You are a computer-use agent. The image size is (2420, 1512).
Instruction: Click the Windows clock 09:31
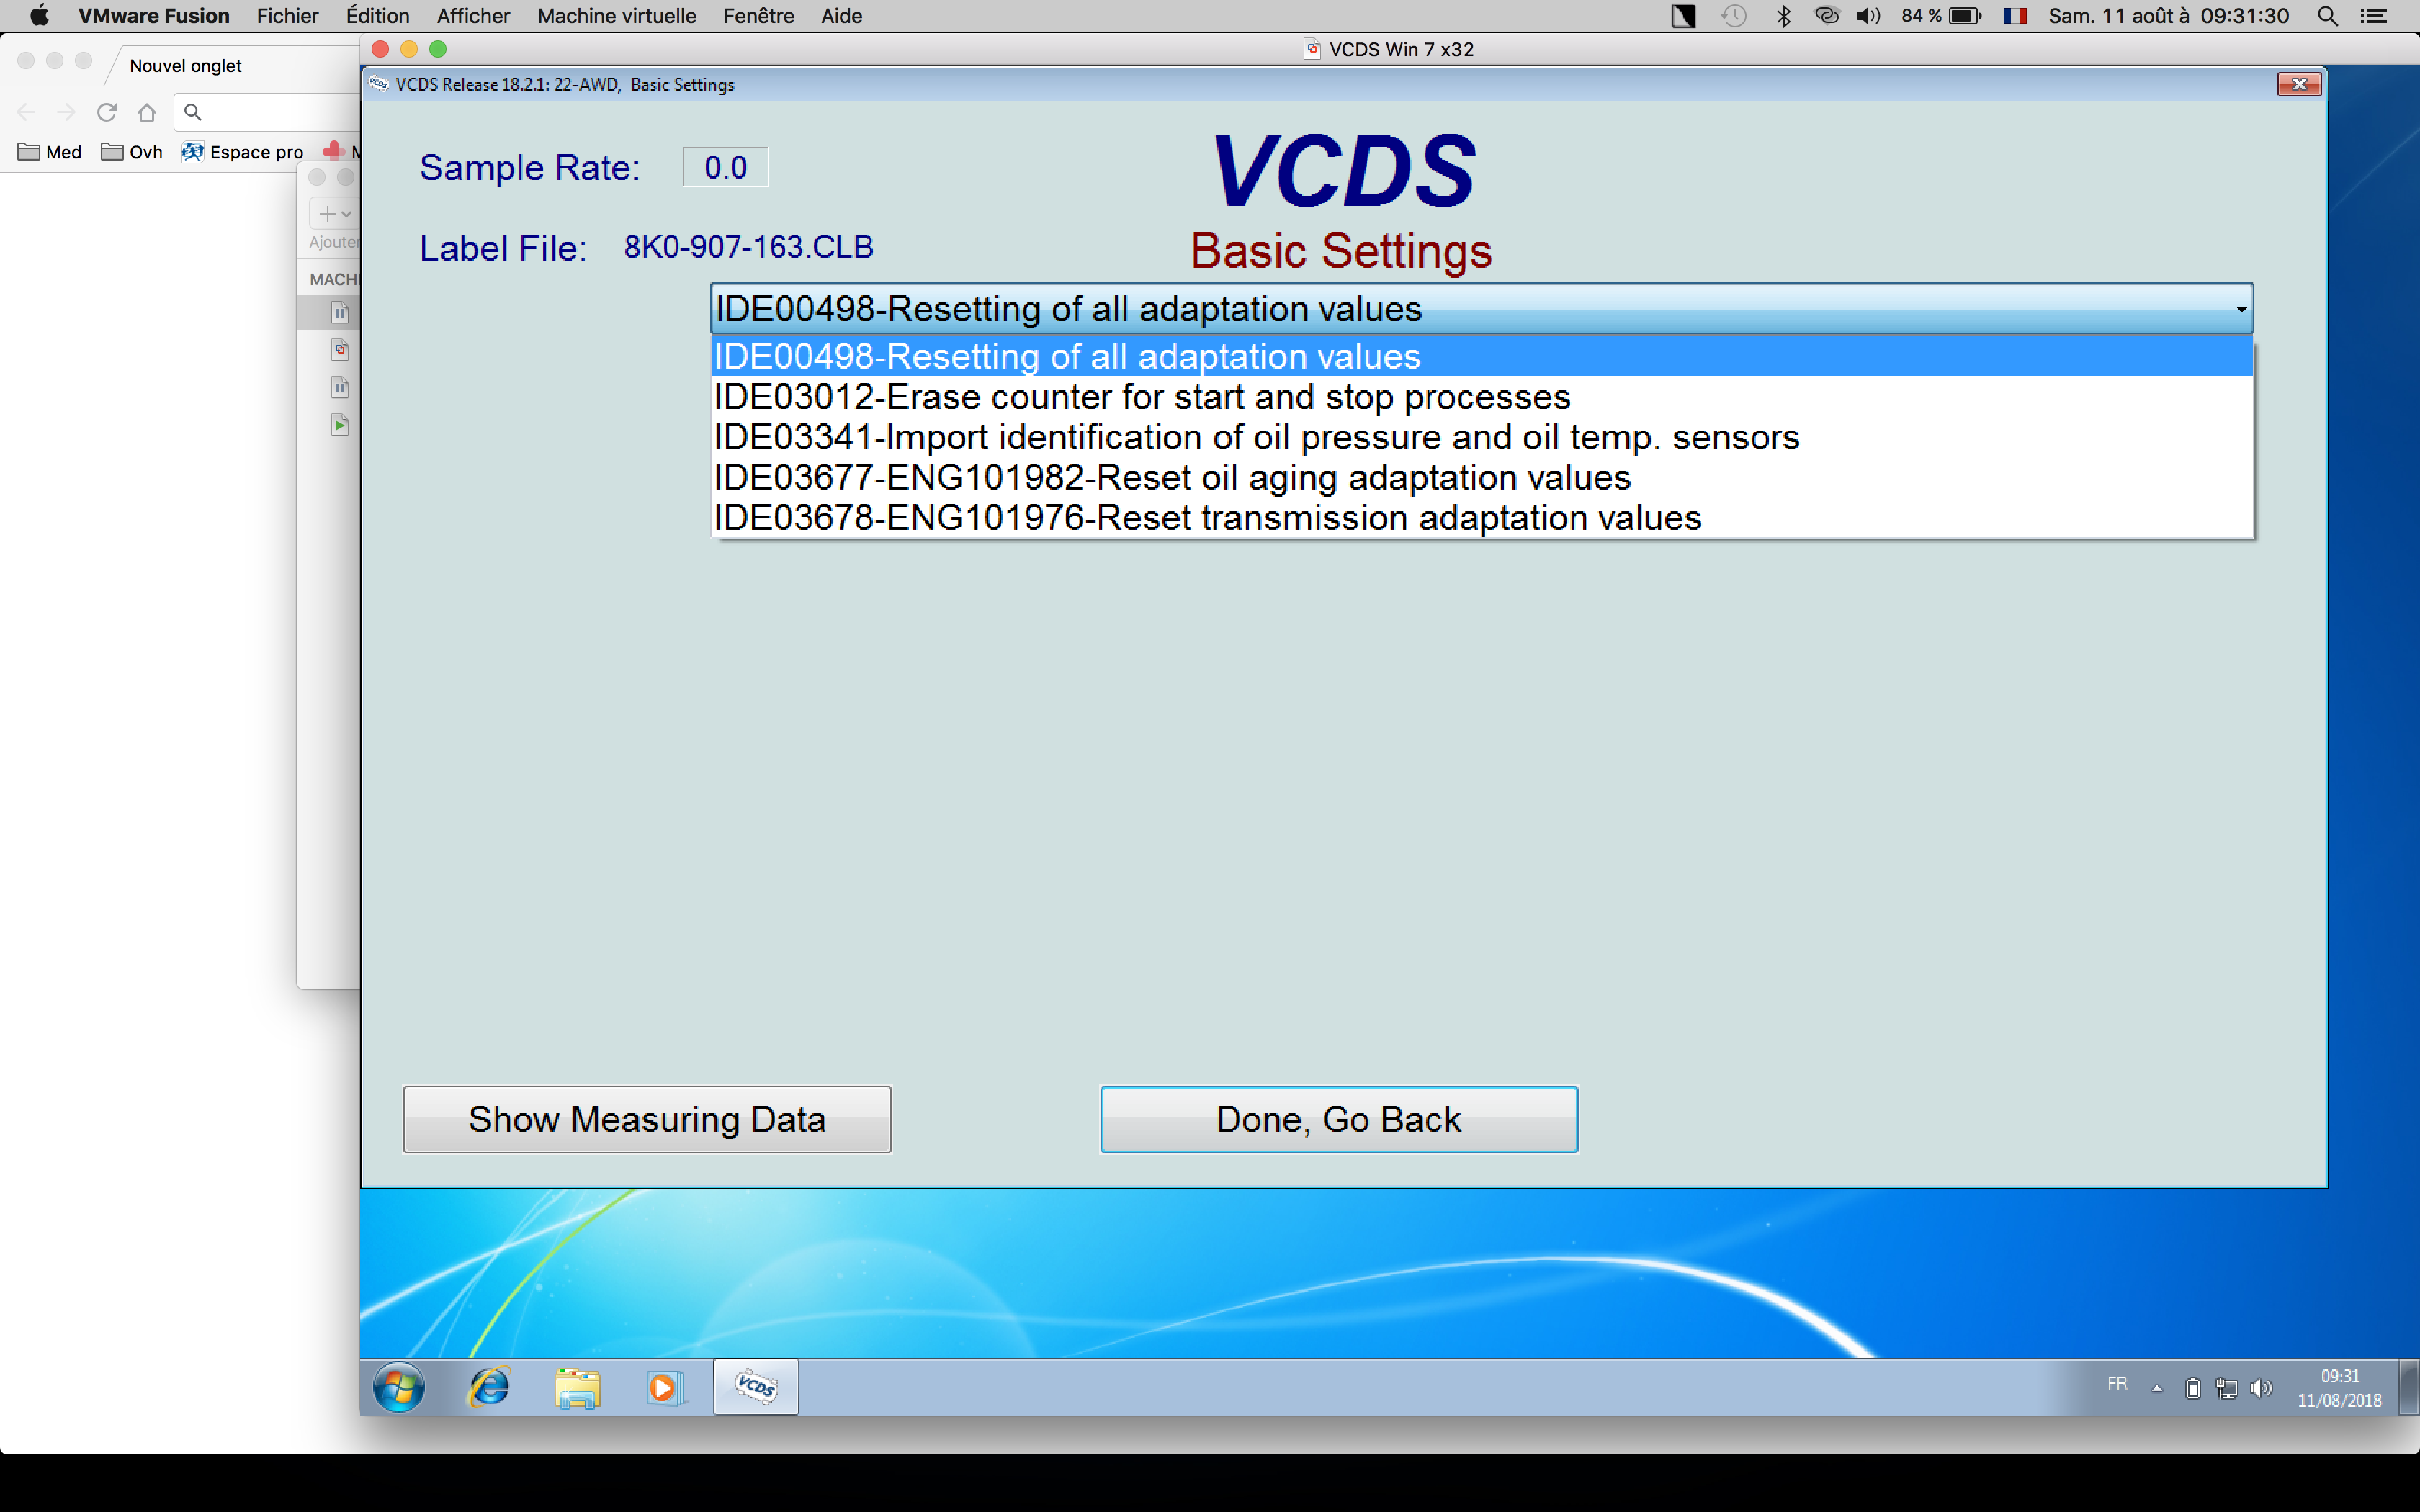pos(2339,1376)
